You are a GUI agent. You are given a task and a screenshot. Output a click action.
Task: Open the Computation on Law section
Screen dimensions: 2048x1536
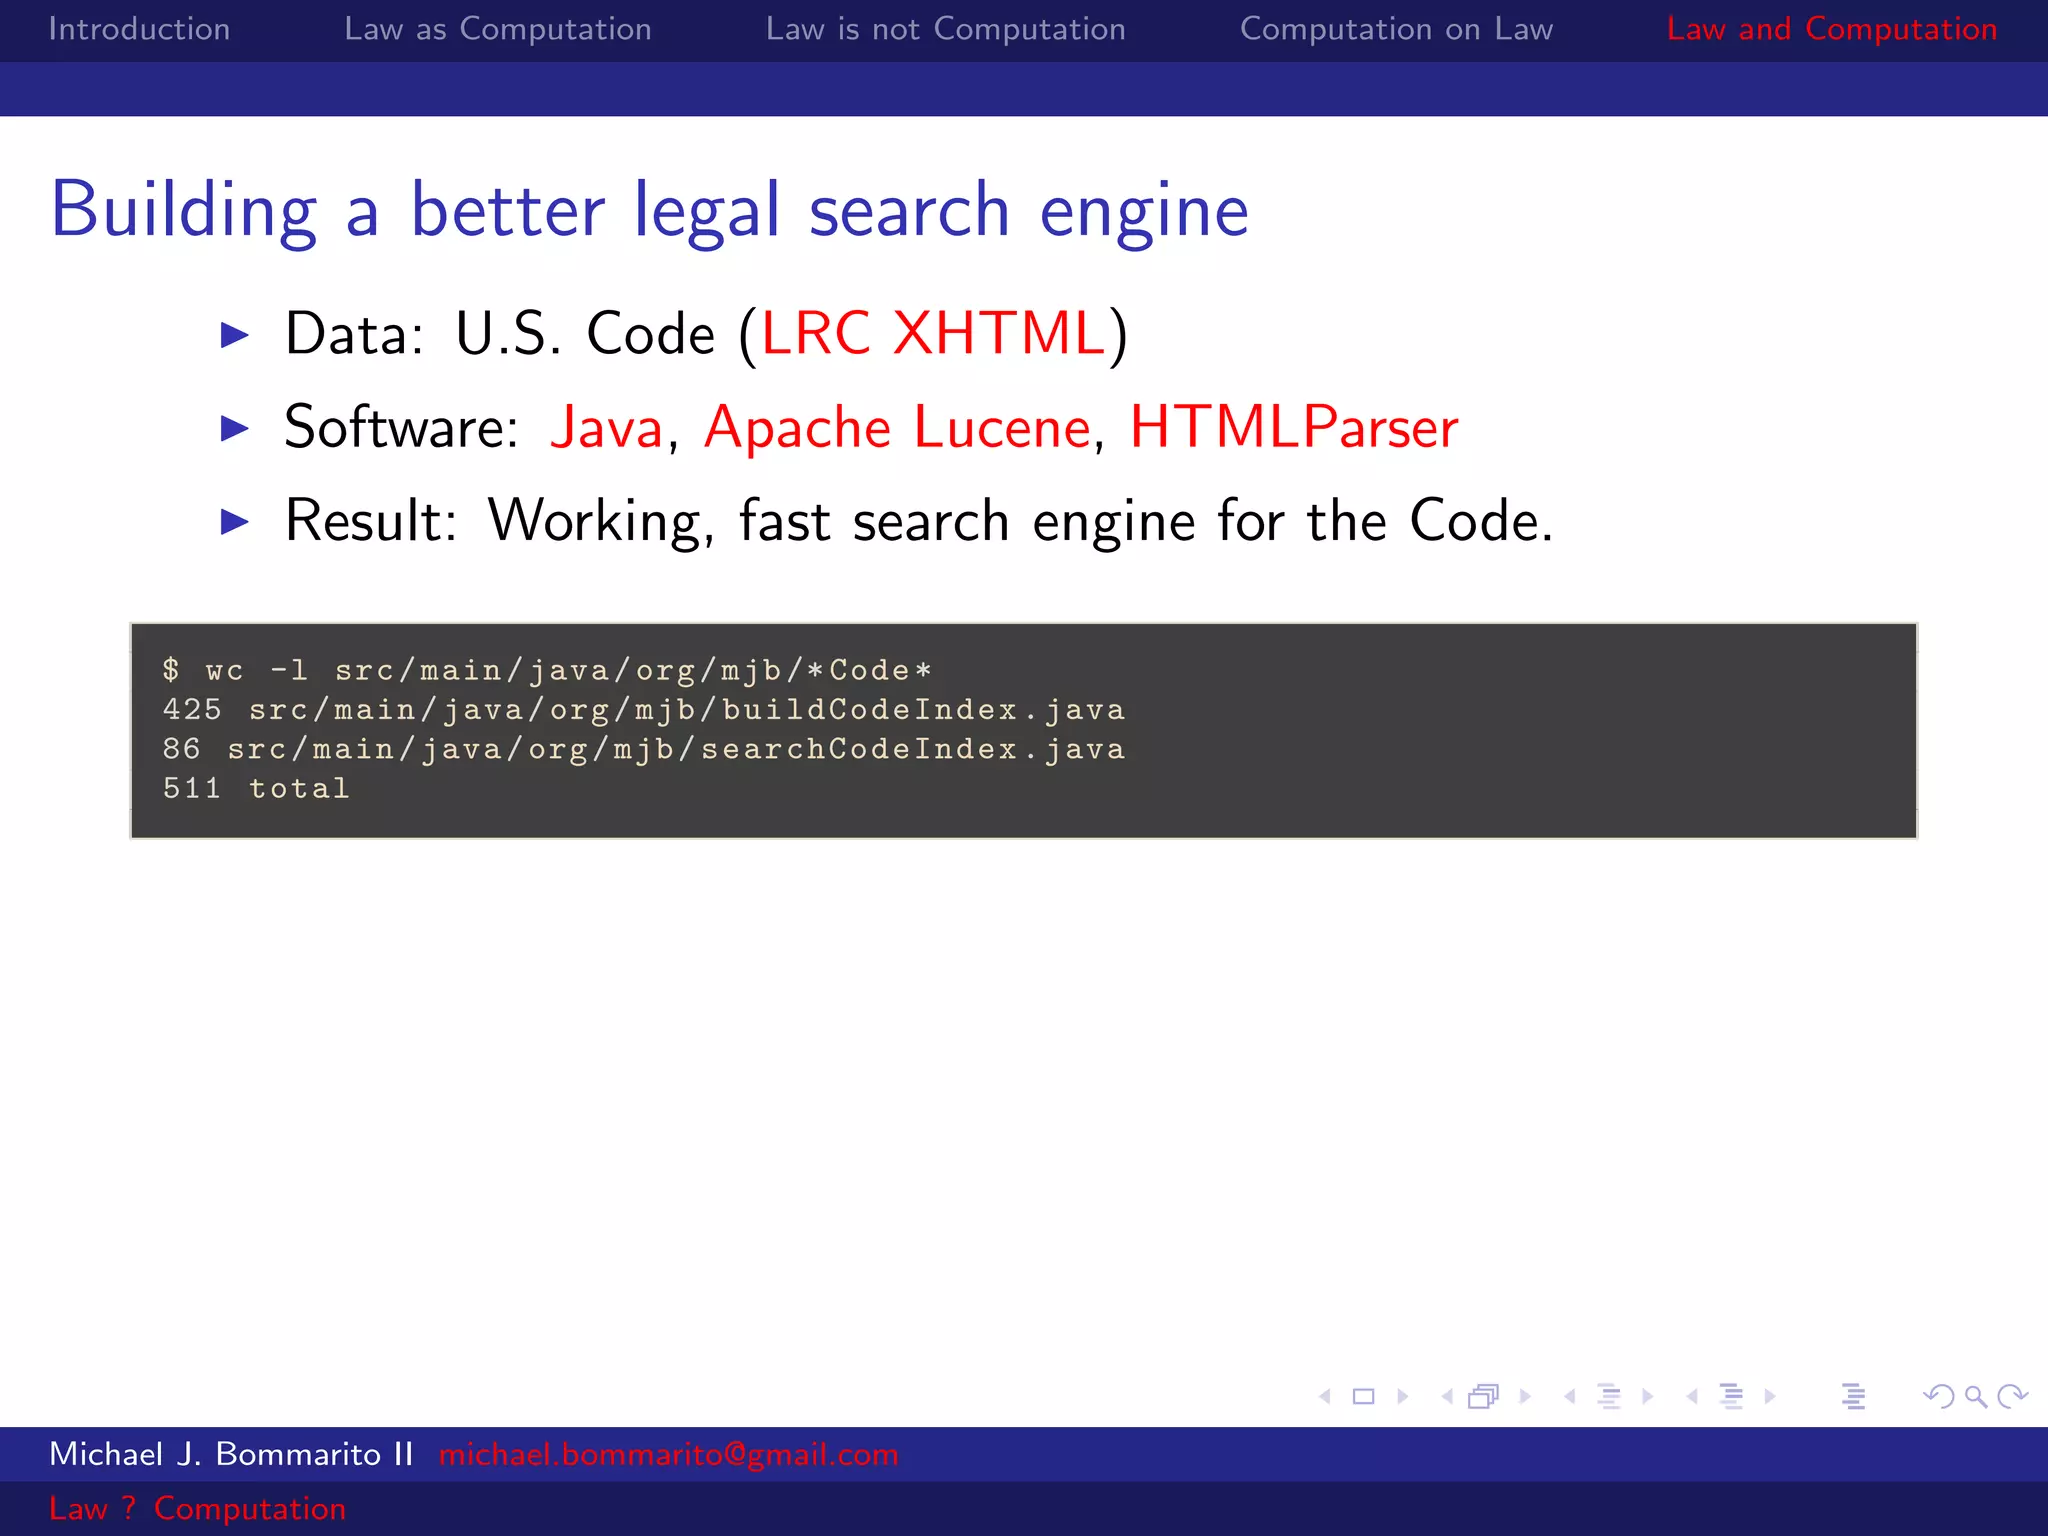click(x=1397, y=29)
